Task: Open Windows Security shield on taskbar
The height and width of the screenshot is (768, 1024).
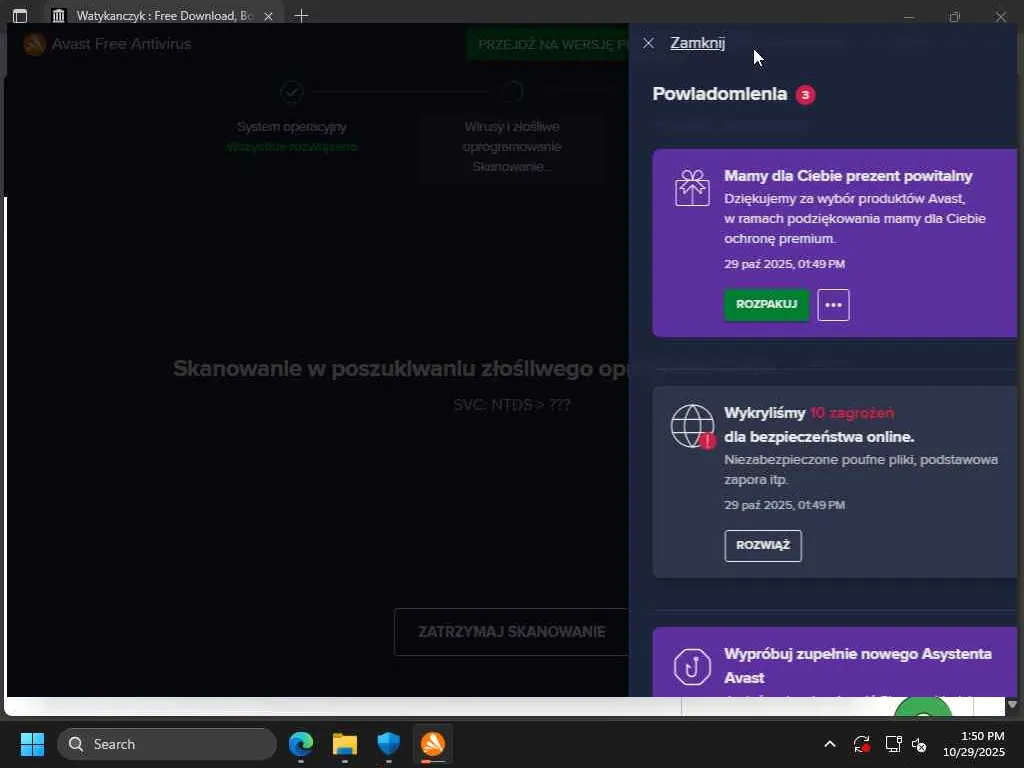Action: coord(389,744)
